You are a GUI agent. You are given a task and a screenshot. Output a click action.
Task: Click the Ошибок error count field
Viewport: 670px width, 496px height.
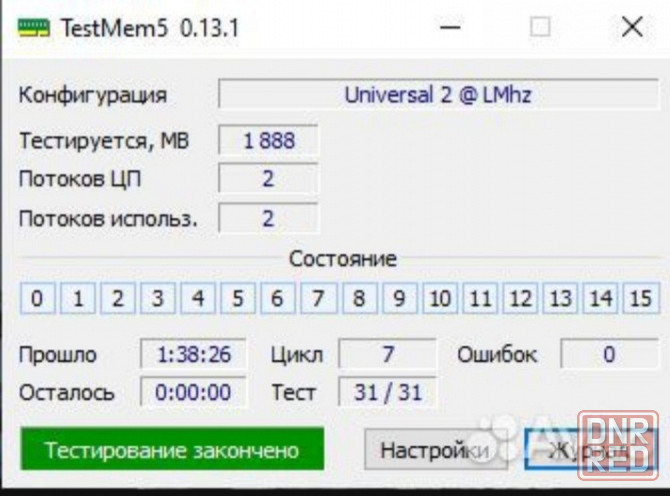click(608, 355)
